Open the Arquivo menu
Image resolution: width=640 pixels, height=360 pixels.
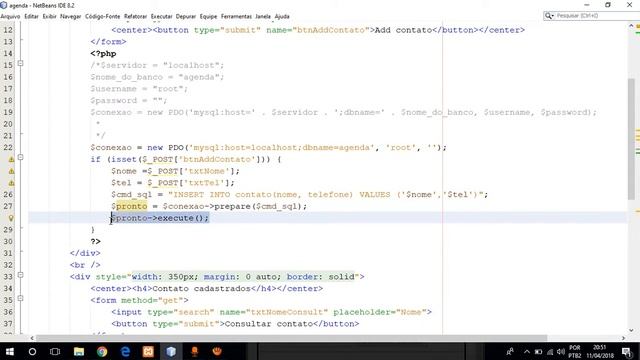click(10, 16)
